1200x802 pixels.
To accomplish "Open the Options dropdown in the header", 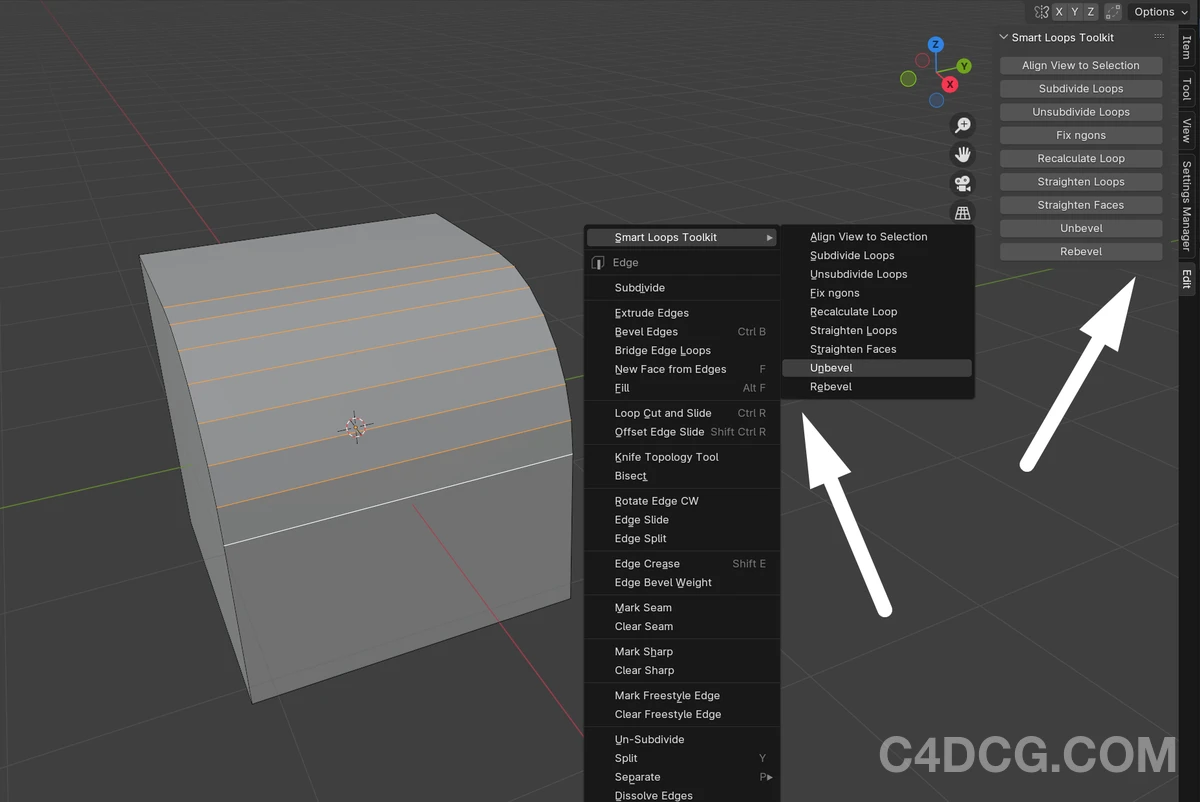I will [x=1158, y=11].
